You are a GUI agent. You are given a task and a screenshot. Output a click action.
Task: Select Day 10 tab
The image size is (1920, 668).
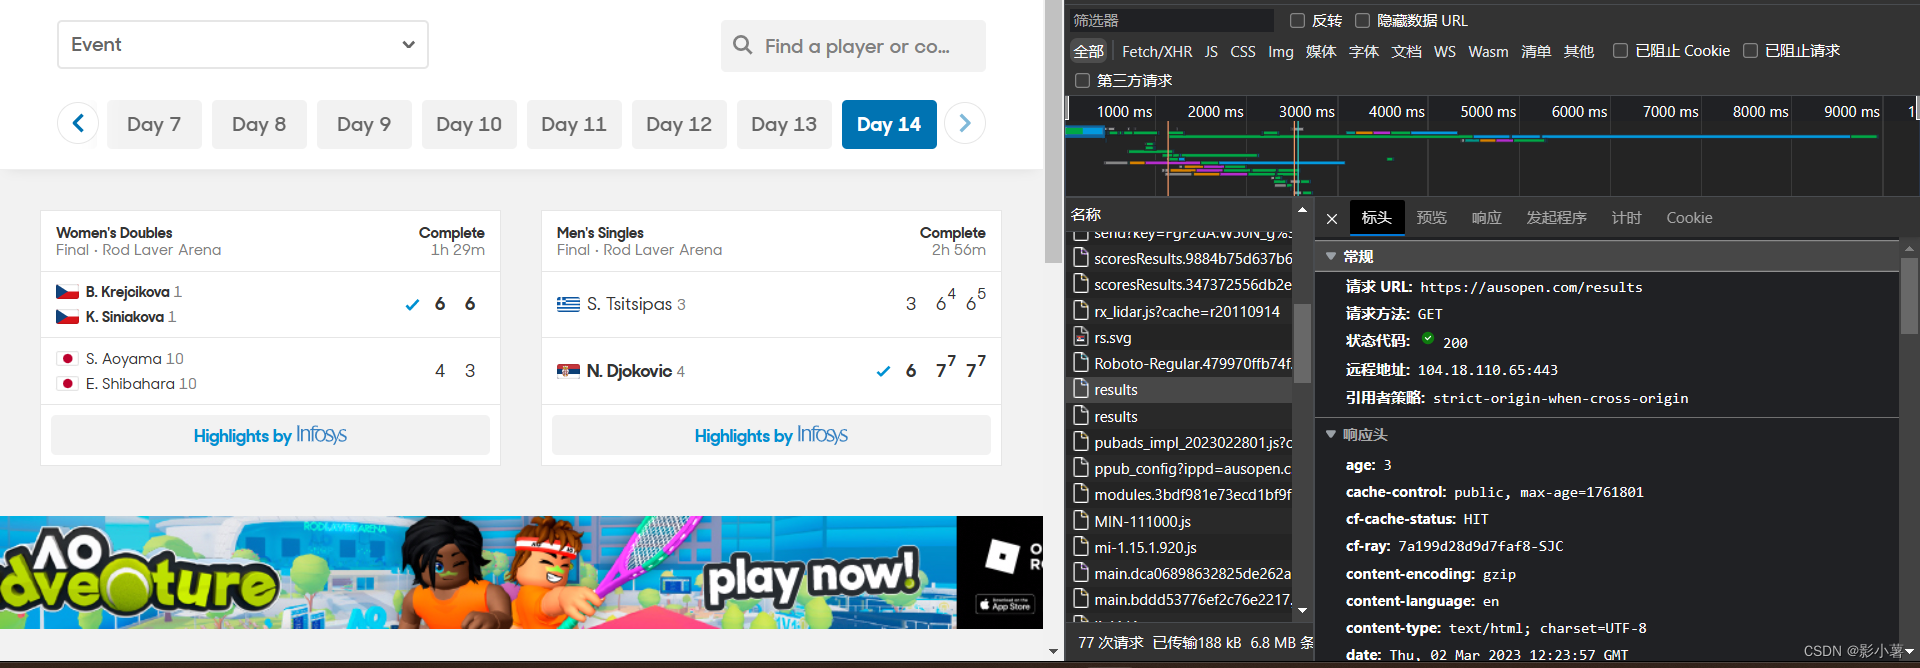pos(469,124)
